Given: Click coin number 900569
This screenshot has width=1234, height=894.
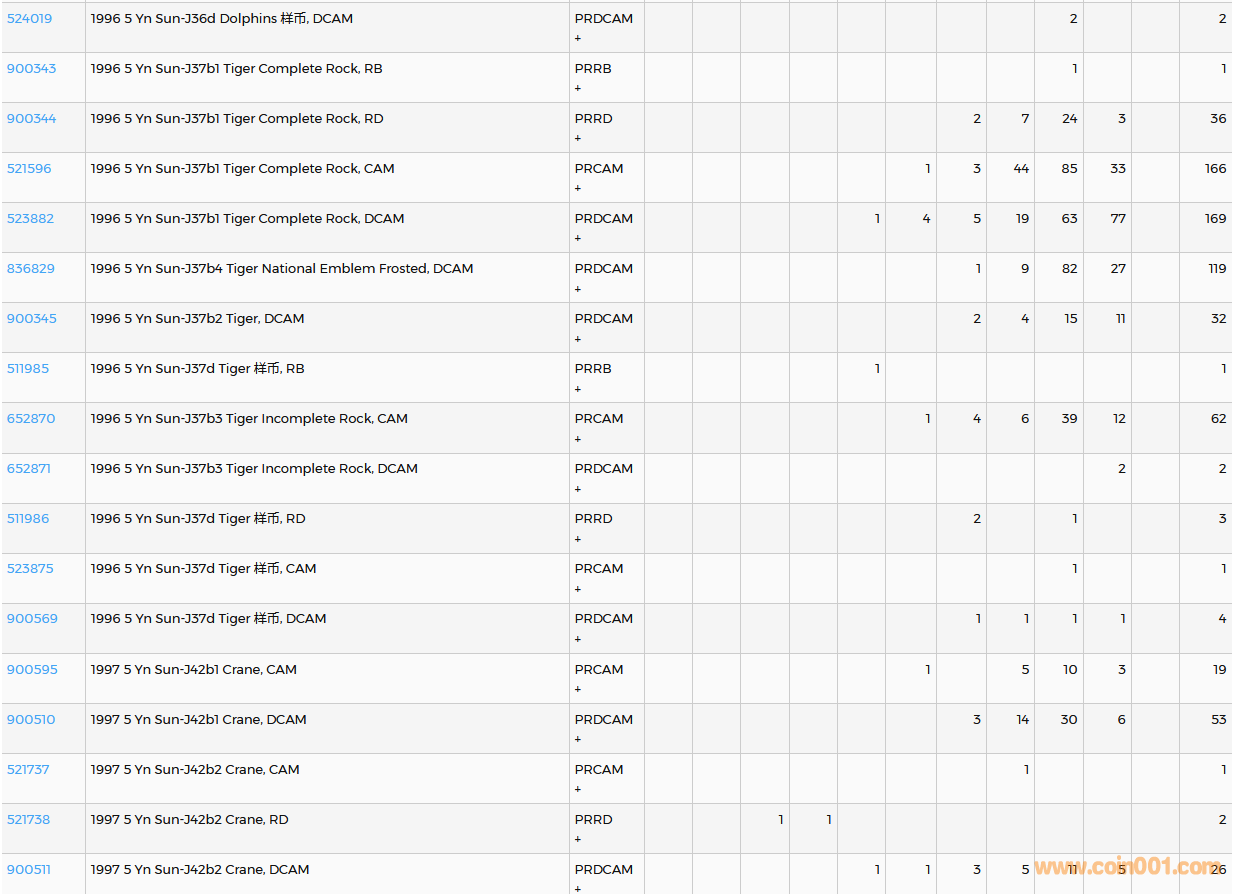Looking at the screenshot, I should coord(32,619).
